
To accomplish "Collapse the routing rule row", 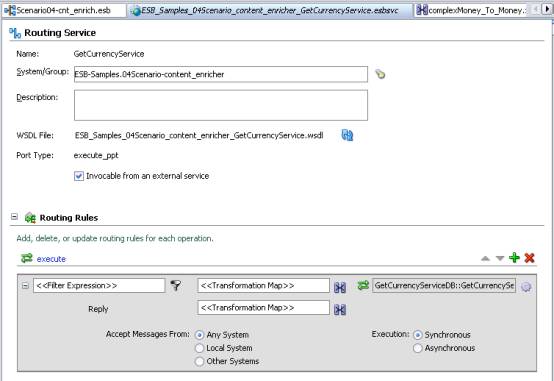I will coord(25,285).
